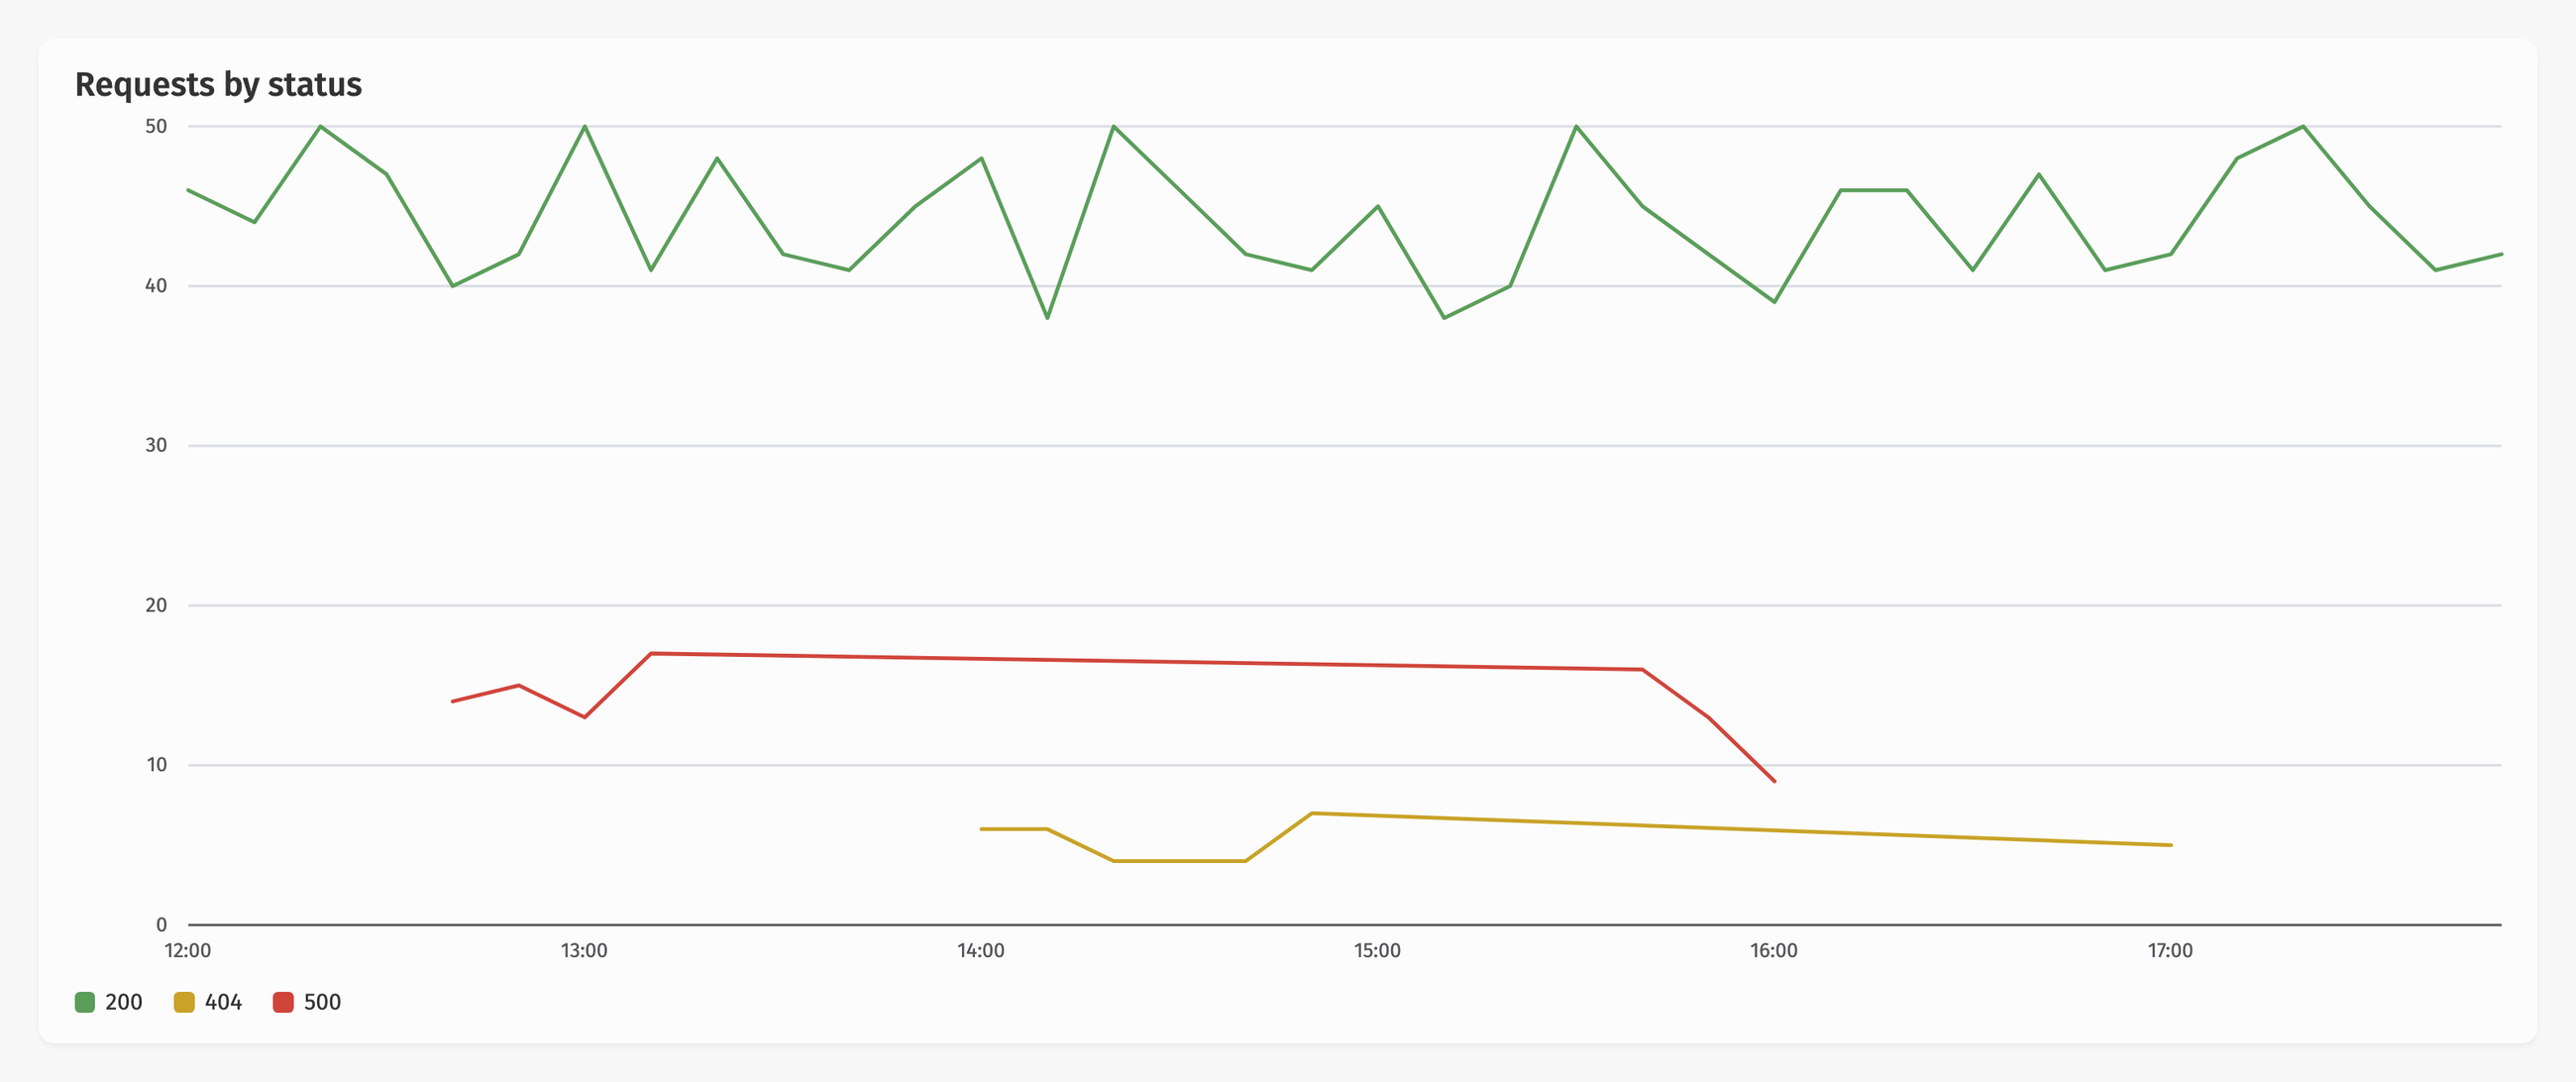The image size is (2576, 1082).
Task: Click the y-axis label 0
Action: [x=161, y=925]
